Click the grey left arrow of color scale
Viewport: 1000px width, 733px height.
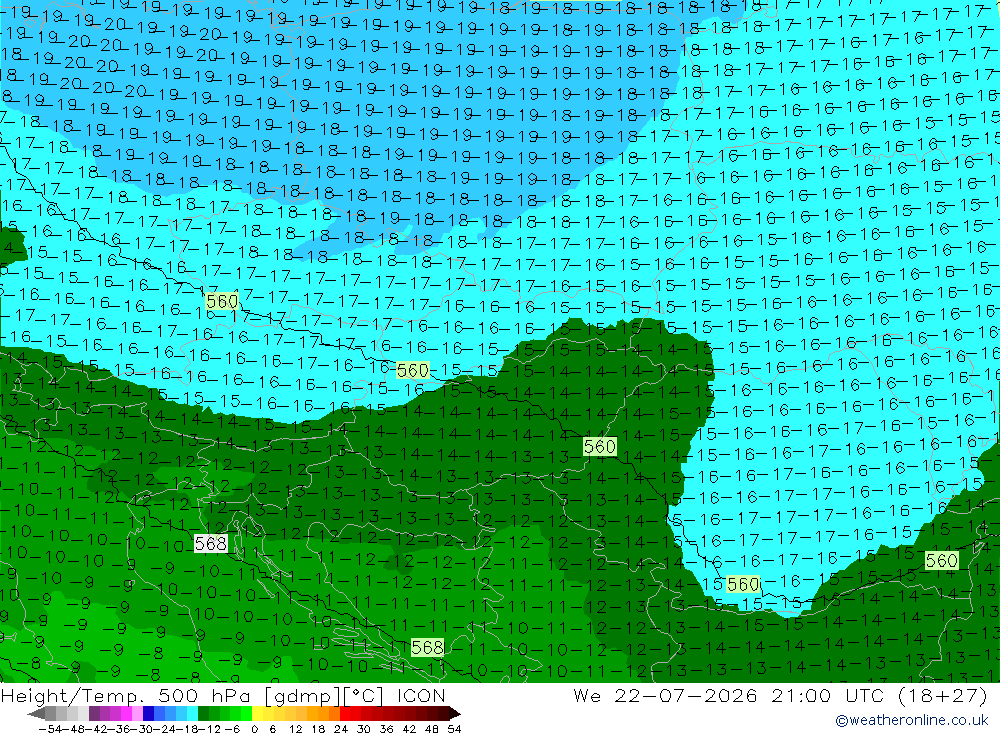36,713
